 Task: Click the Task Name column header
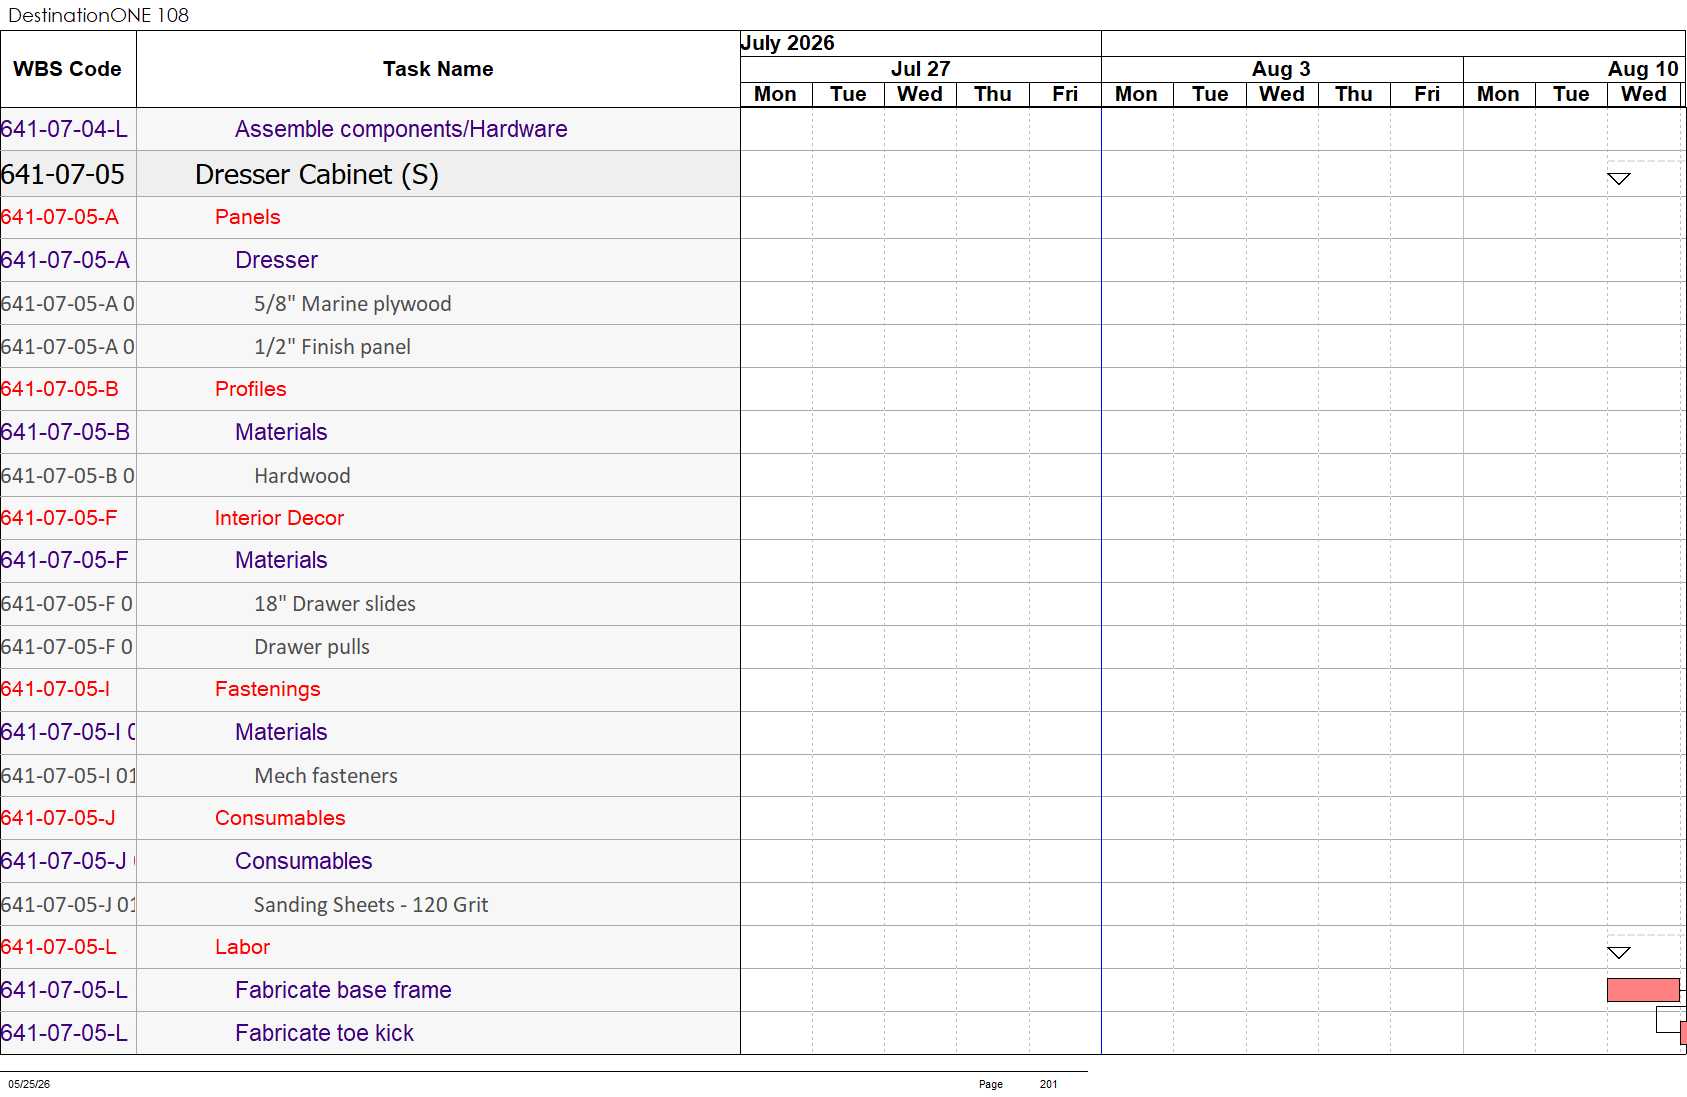coord(438,69)
